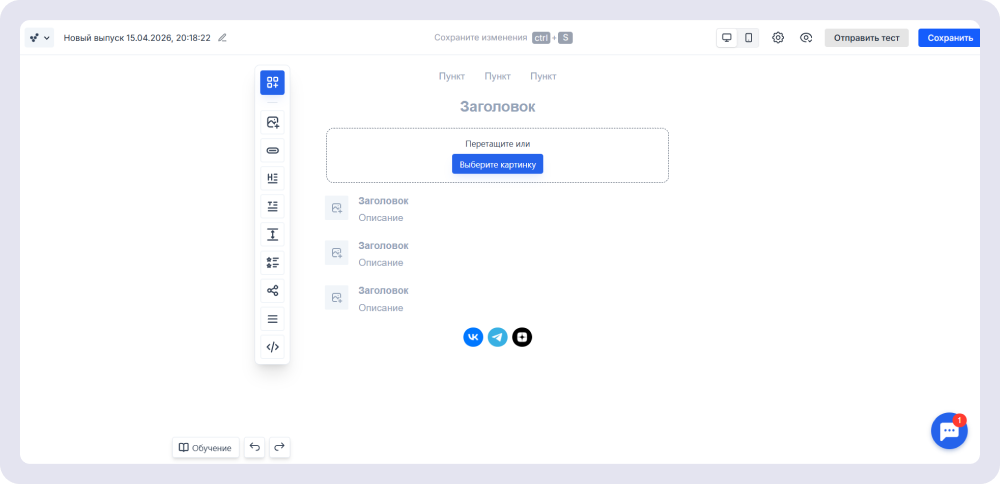Edit the second list item Описание
Image resolution: width=1000 pixels, height=484 pixels.
click(x=381, y=263)
